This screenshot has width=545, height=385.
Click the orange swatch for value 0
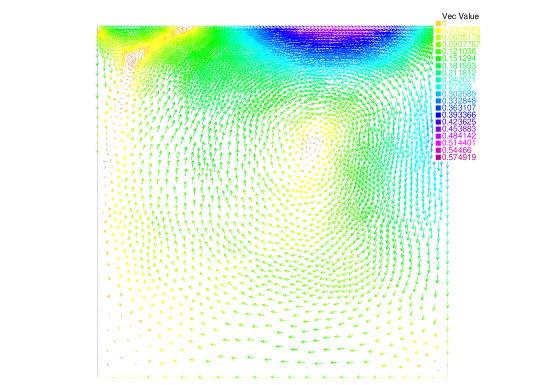(x=438, y=23)
